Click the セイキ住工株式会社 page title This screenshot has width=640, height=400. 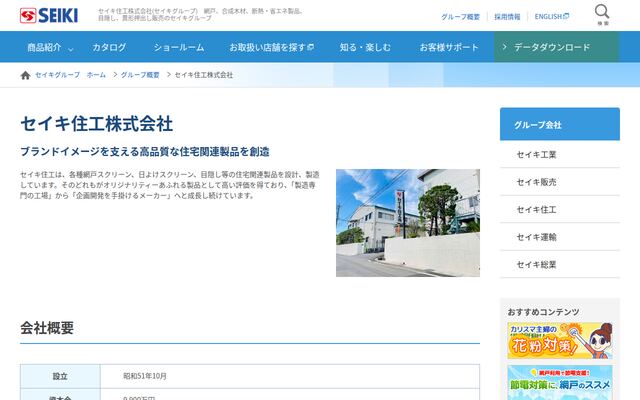(x=97, y=124)
